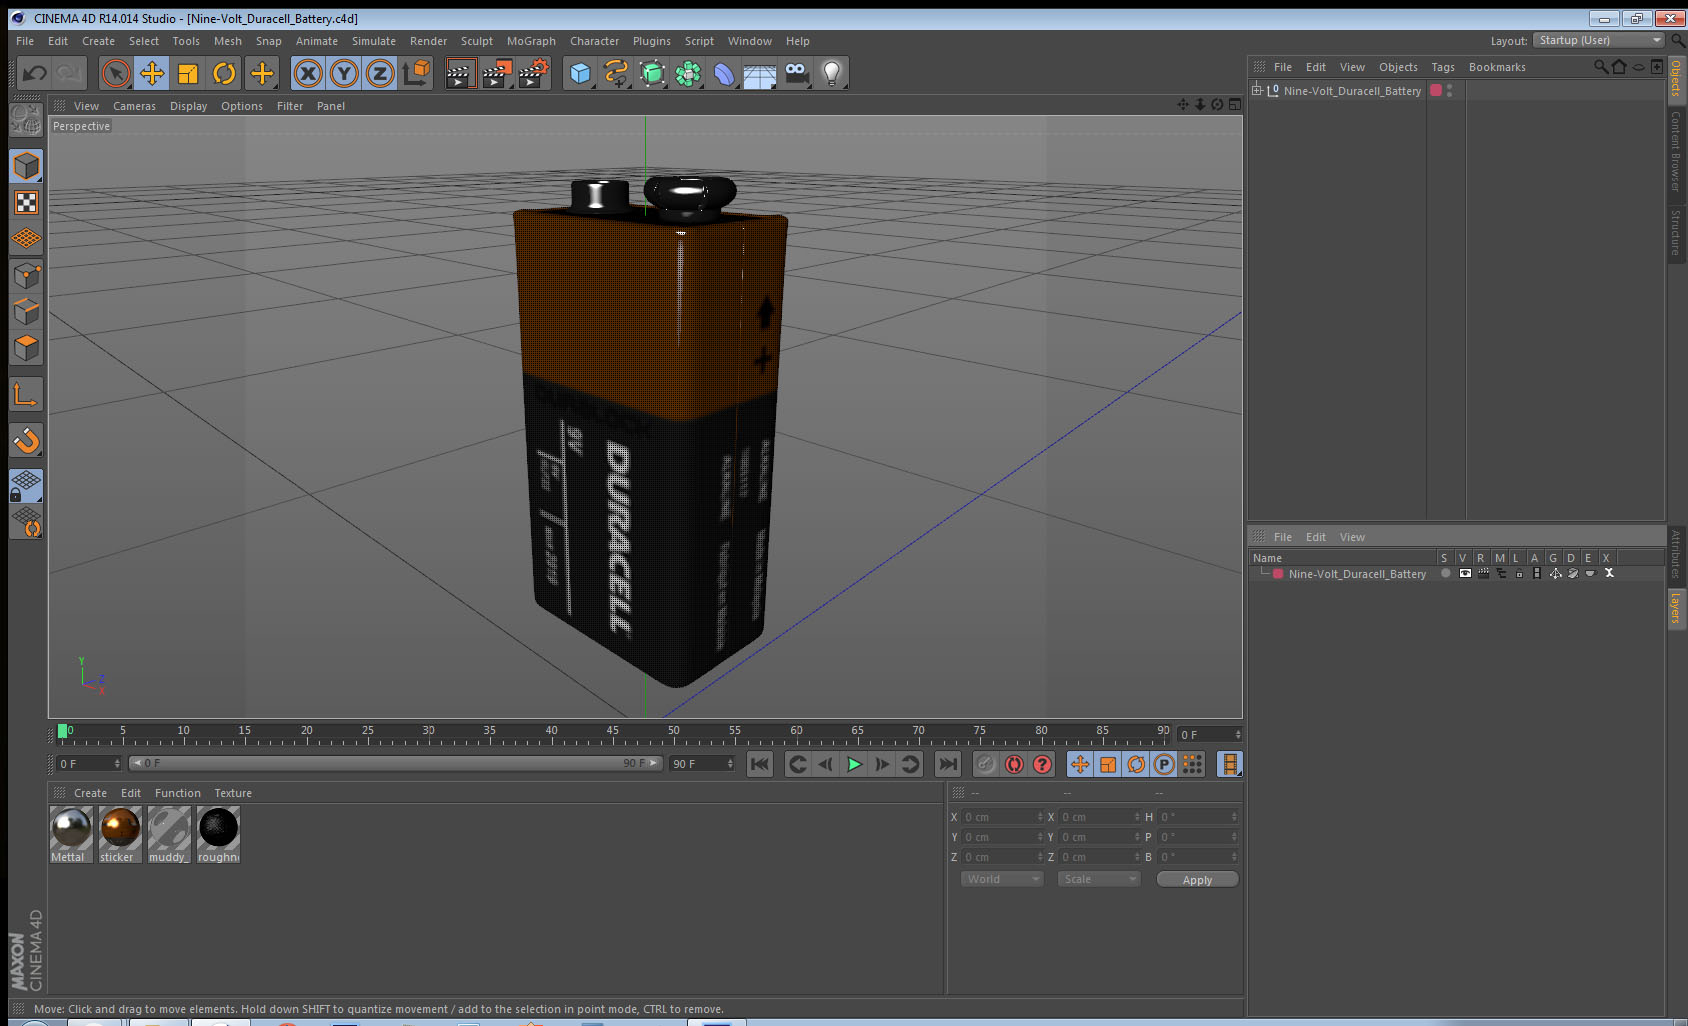Toggle solo dot on Nine-Volt_Duracell_Battery layer

click(x=1446, y=574)
